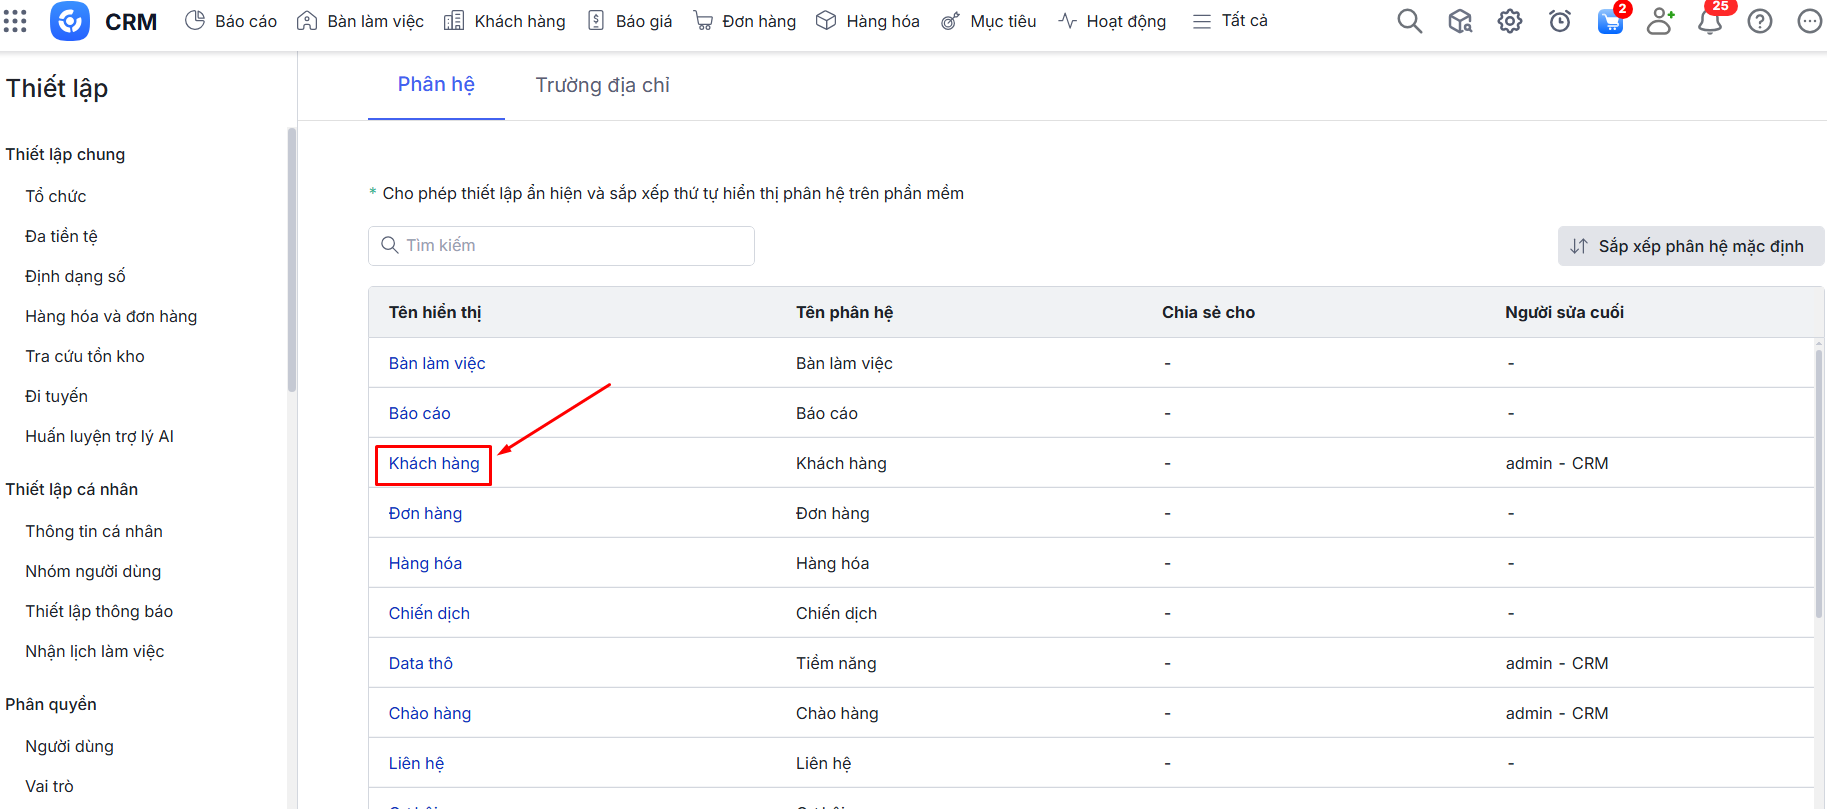
Task: Open the settings gear icon
Action: pyautogui.click(x=1509, y=21)
